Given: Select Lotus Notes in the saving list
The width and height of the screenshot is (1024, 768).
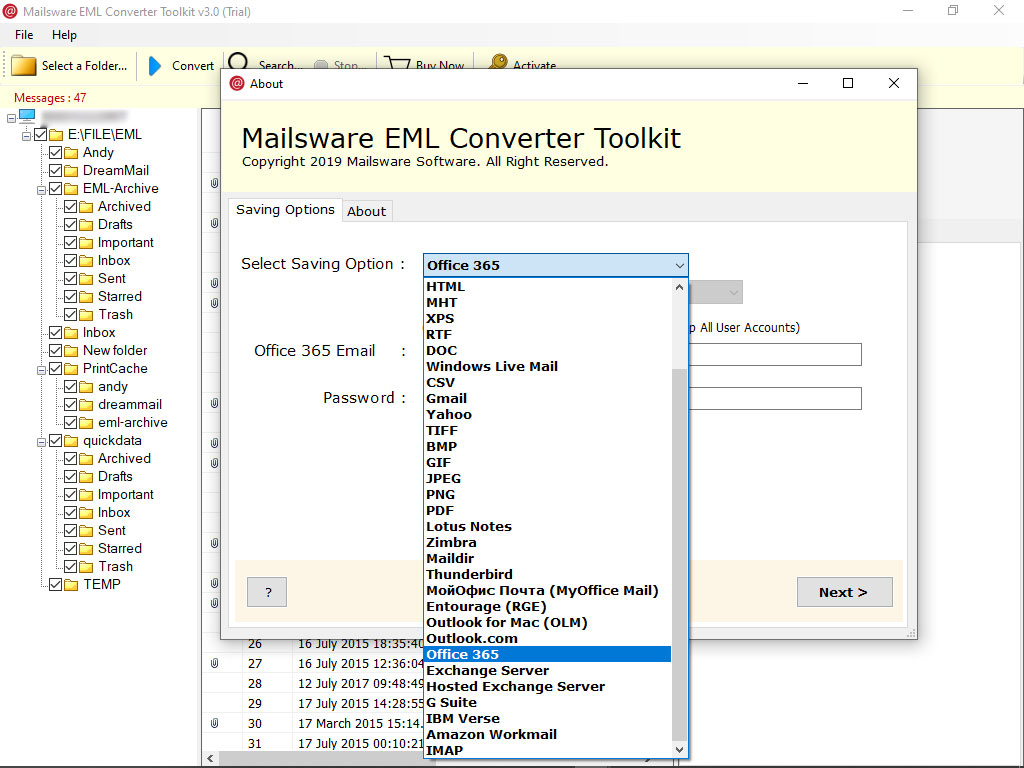Looking at the screenshot, I should [x=547, y=526].
